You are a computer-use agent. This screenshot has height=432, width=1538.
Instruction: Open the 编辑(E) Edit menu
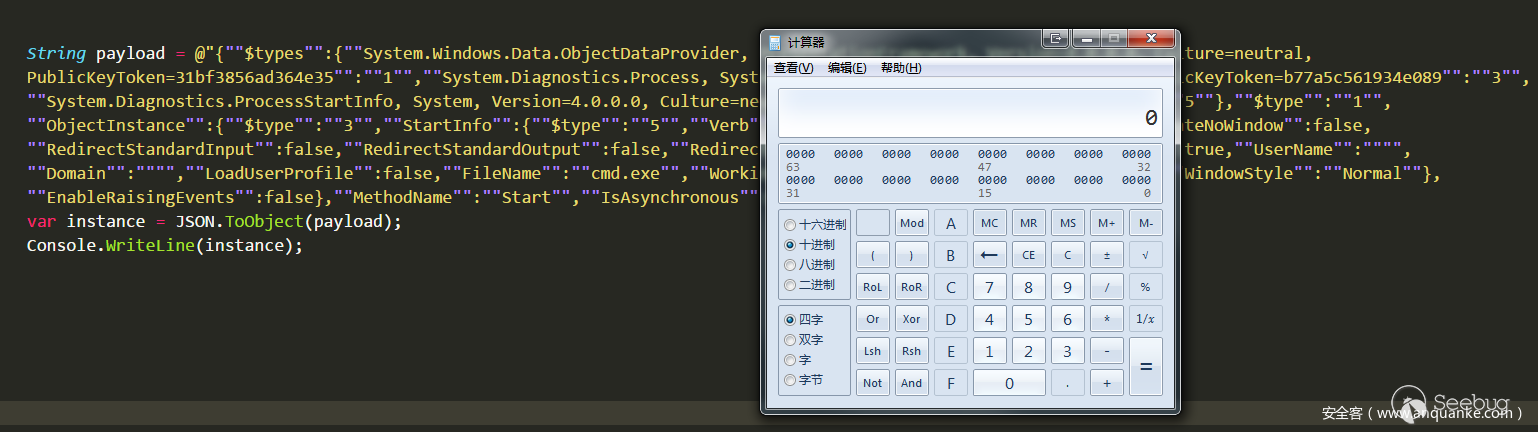tap(846, 68)
